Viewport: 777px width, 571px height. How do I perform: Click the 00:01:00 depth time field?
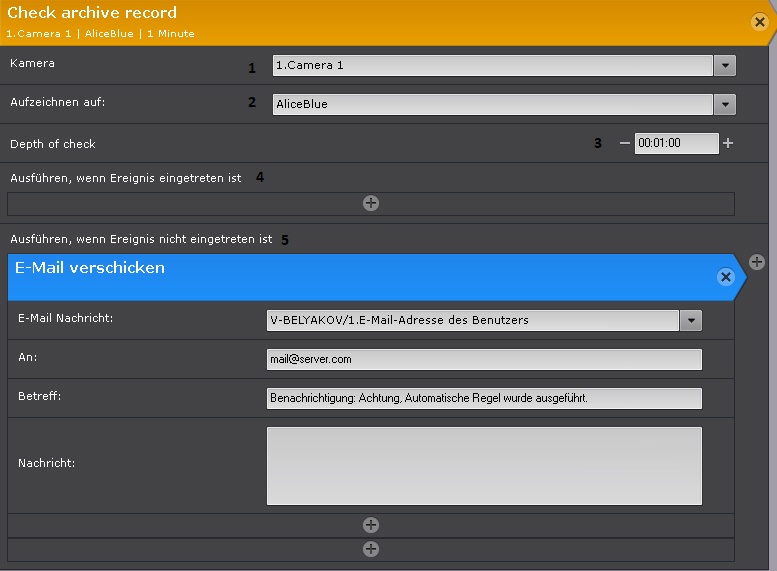click(x=675, y=143)
